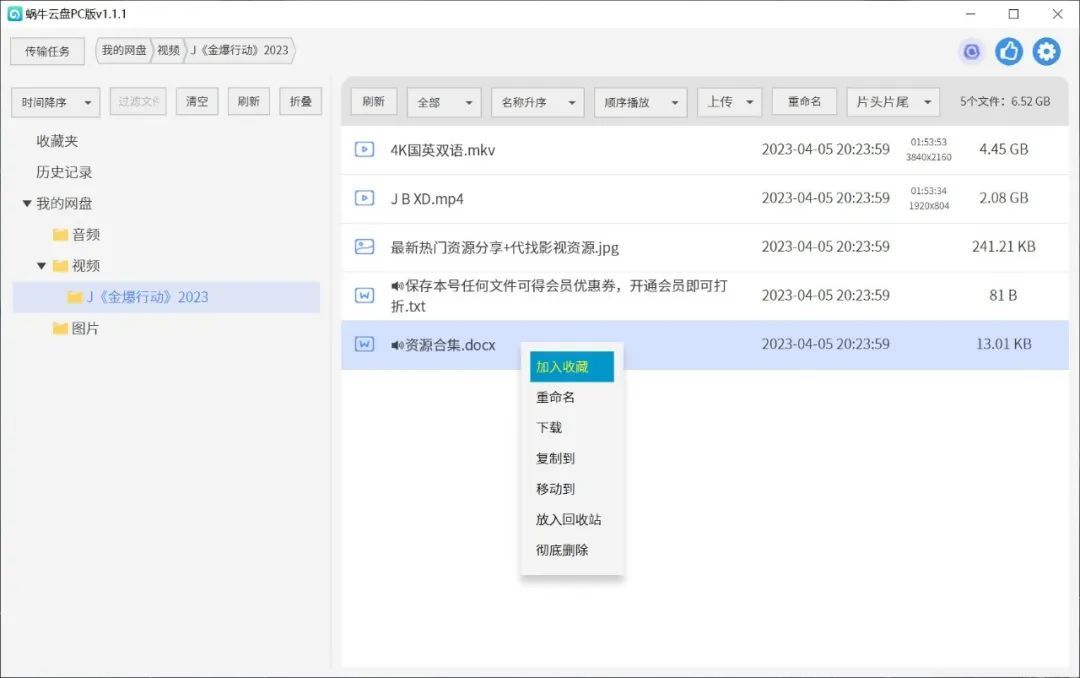The width and height of the screenshot is (1080, 678).
Task: Click the 4.45 GB size value
Action: coord(1004,150)
